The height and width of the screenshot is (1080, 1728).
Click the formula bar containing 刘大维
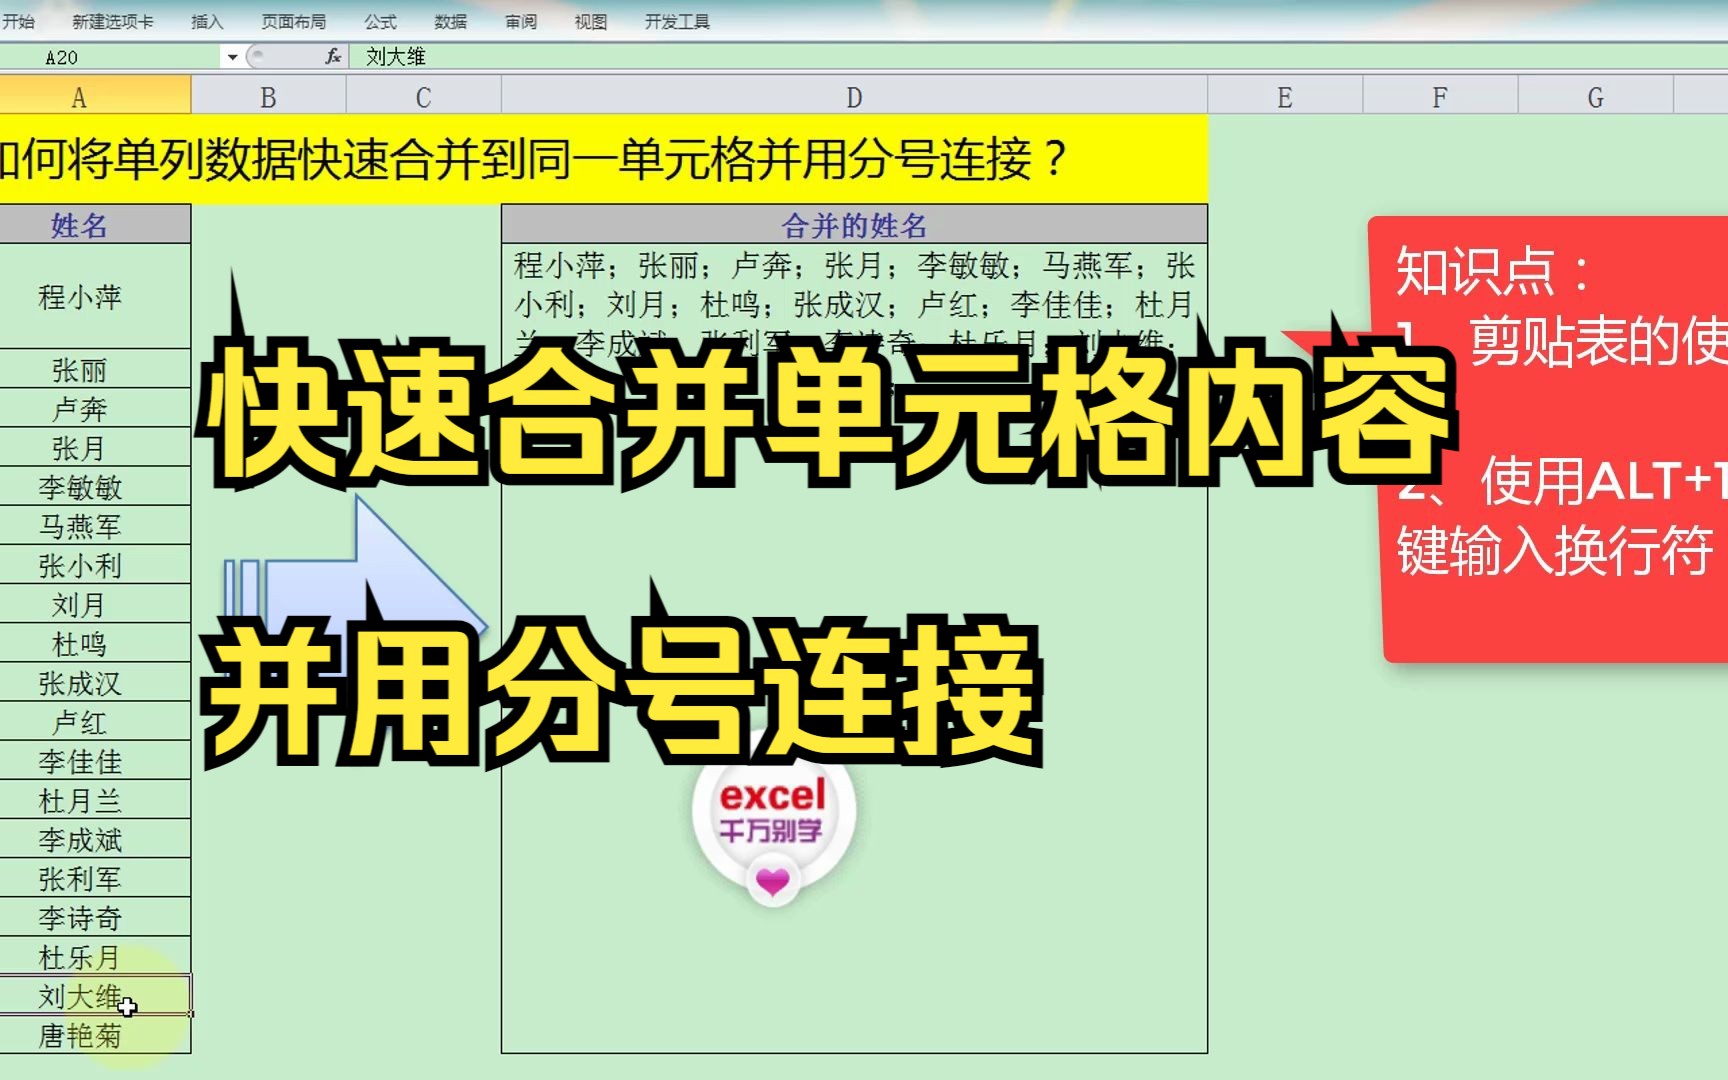(x=1040, y=57)
